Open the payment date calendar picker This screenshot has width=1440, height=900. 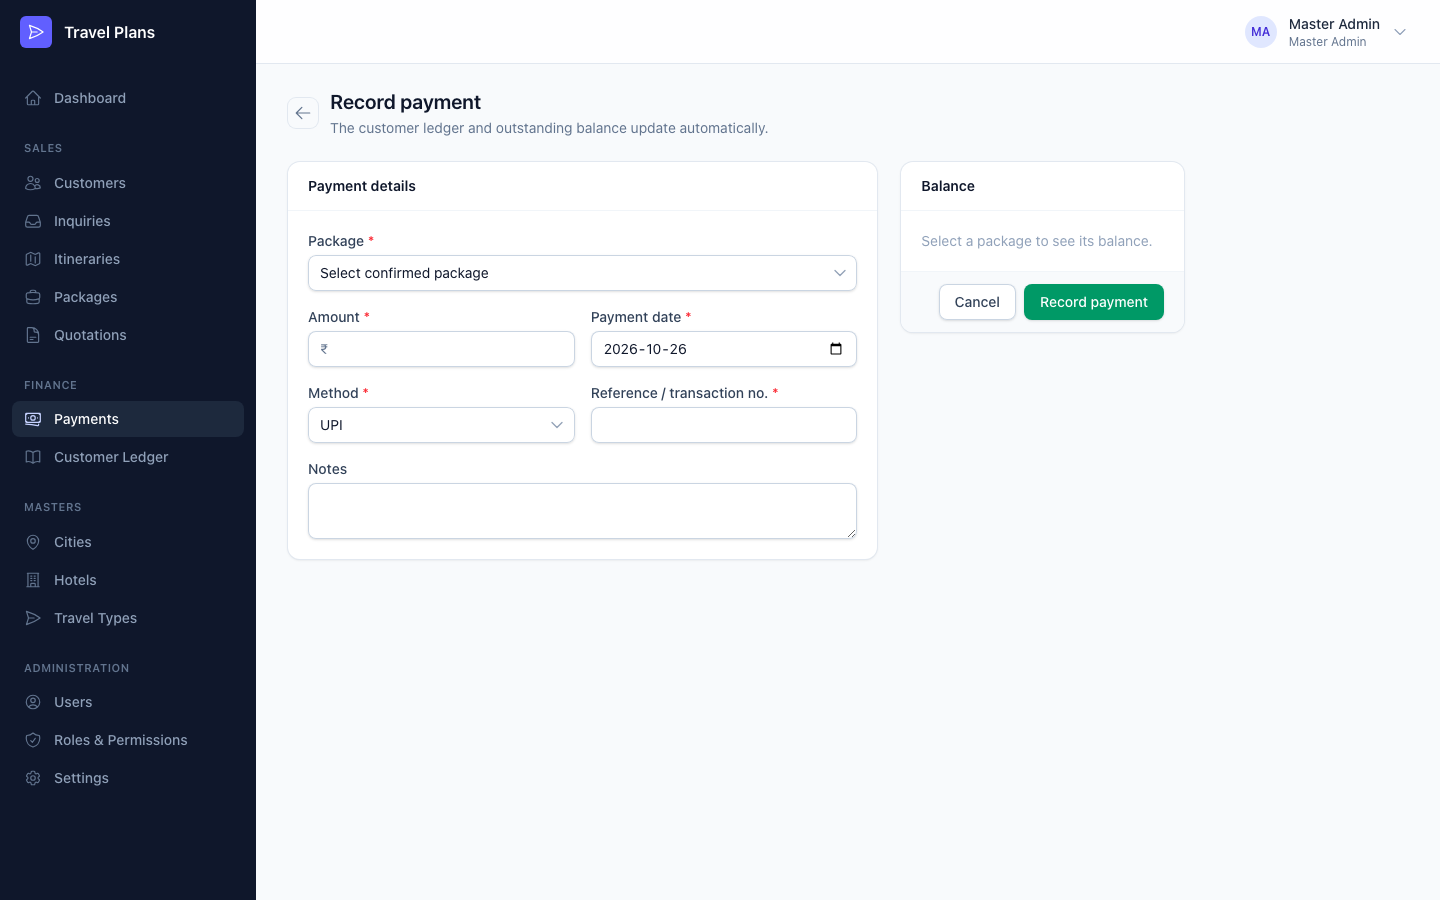pyautogui.click(x=836, y=349)
